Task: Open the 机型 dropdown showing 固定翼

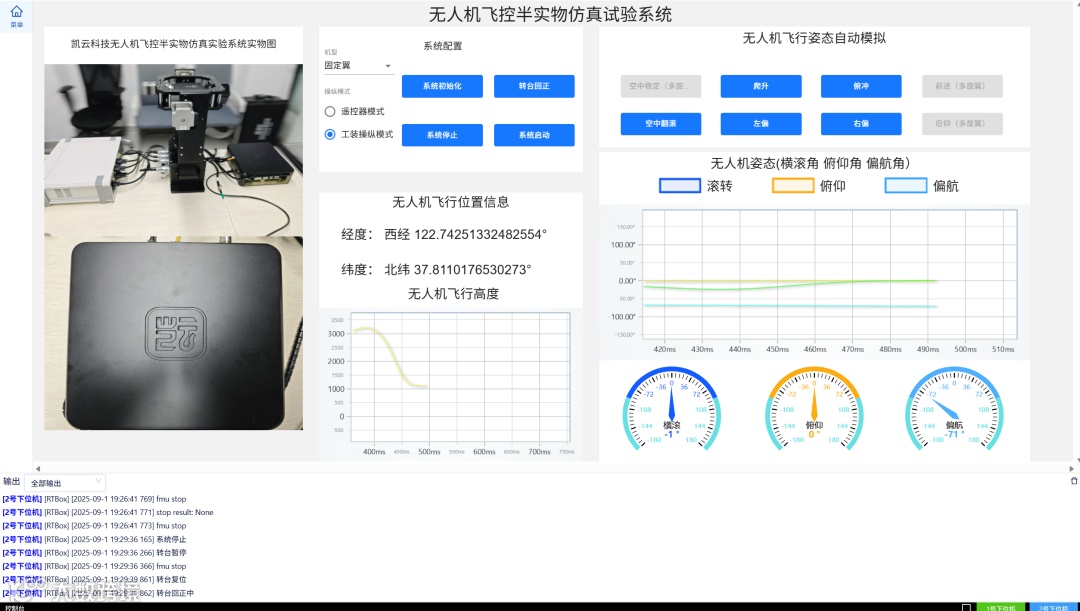Action: coord(355,66)
